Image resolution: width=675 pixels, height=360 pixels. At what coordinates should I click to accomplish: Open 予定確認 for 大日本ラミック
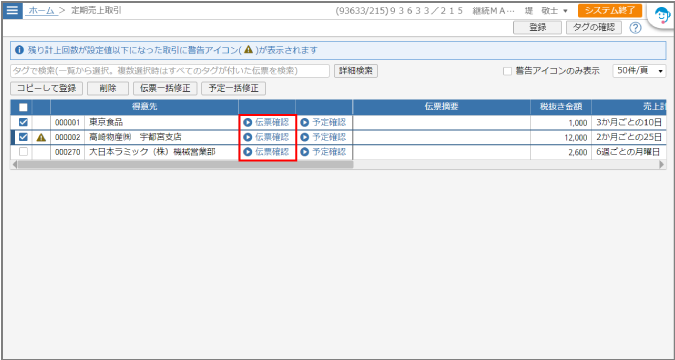pyautogui.click(x=323, y=152)
